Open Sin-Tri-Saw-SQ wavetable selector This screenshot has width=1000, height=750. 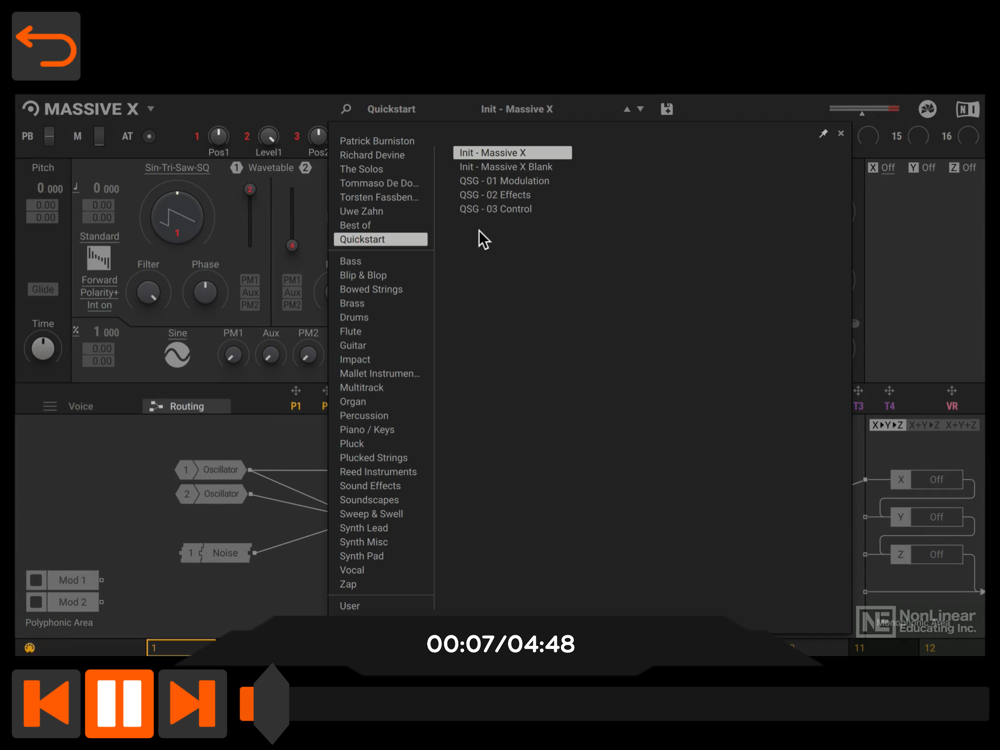tap(177, 168)
